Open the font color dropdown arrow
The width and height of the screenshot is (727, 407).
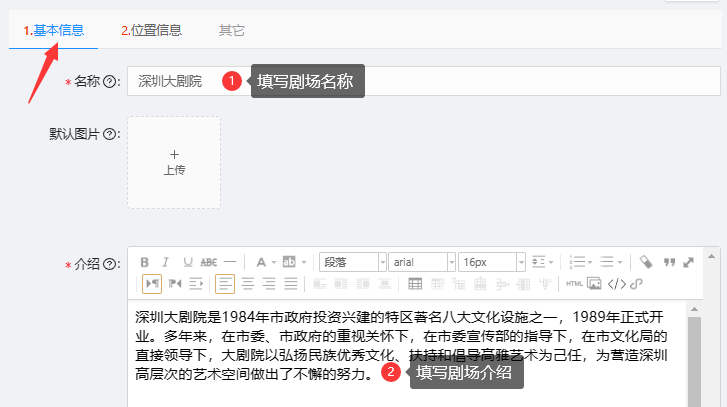274,262
